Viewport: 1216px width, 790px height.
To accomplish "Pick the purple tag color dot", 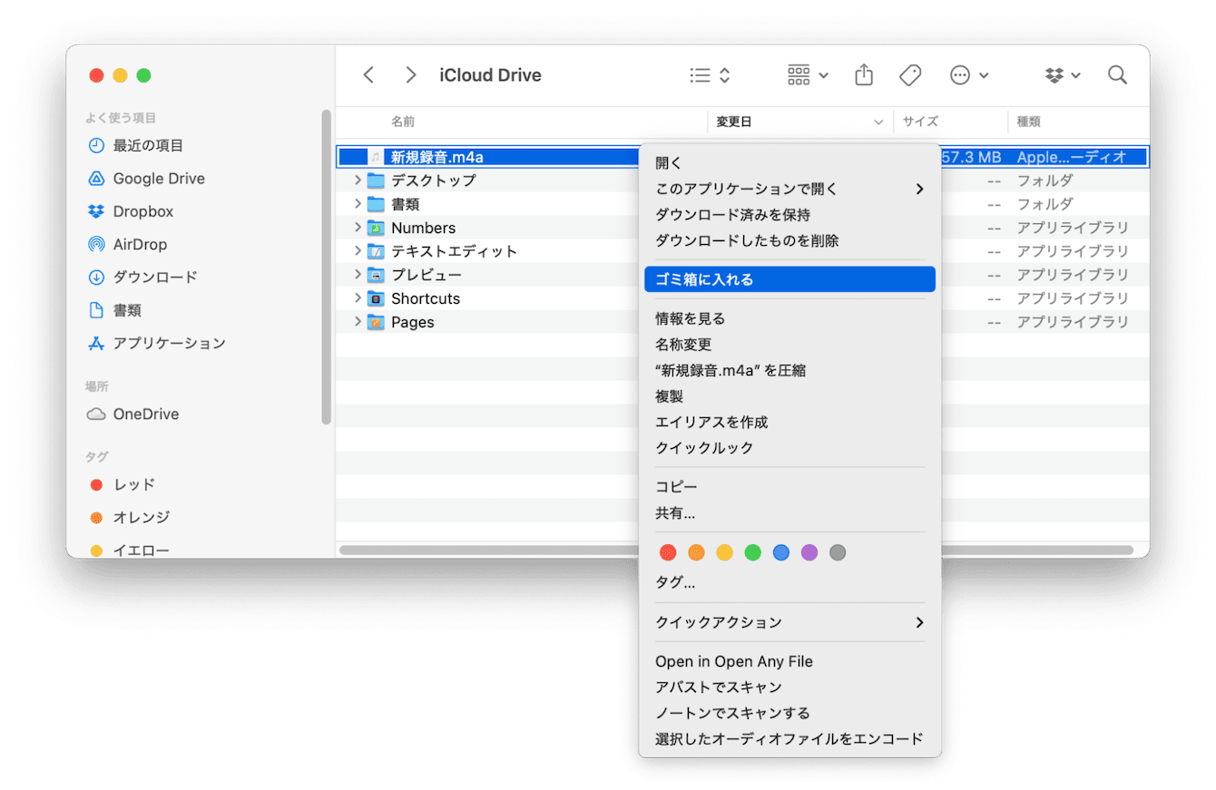I will [810, 553].
